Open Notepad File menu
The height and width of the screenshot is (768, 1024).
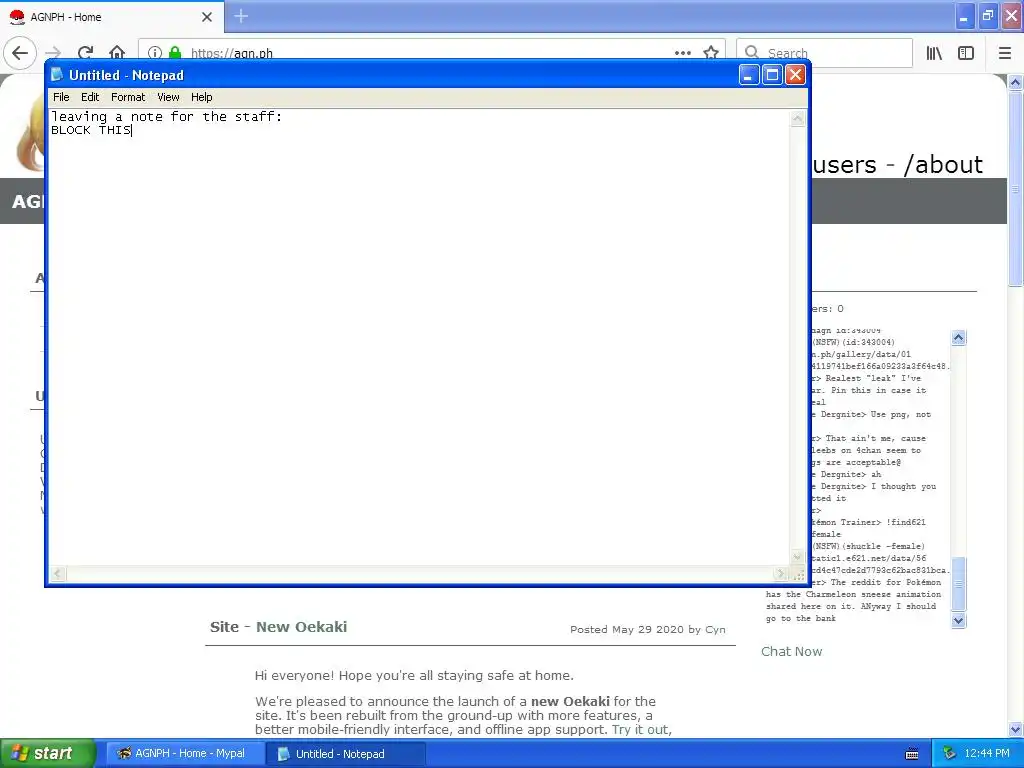[61, 97]
